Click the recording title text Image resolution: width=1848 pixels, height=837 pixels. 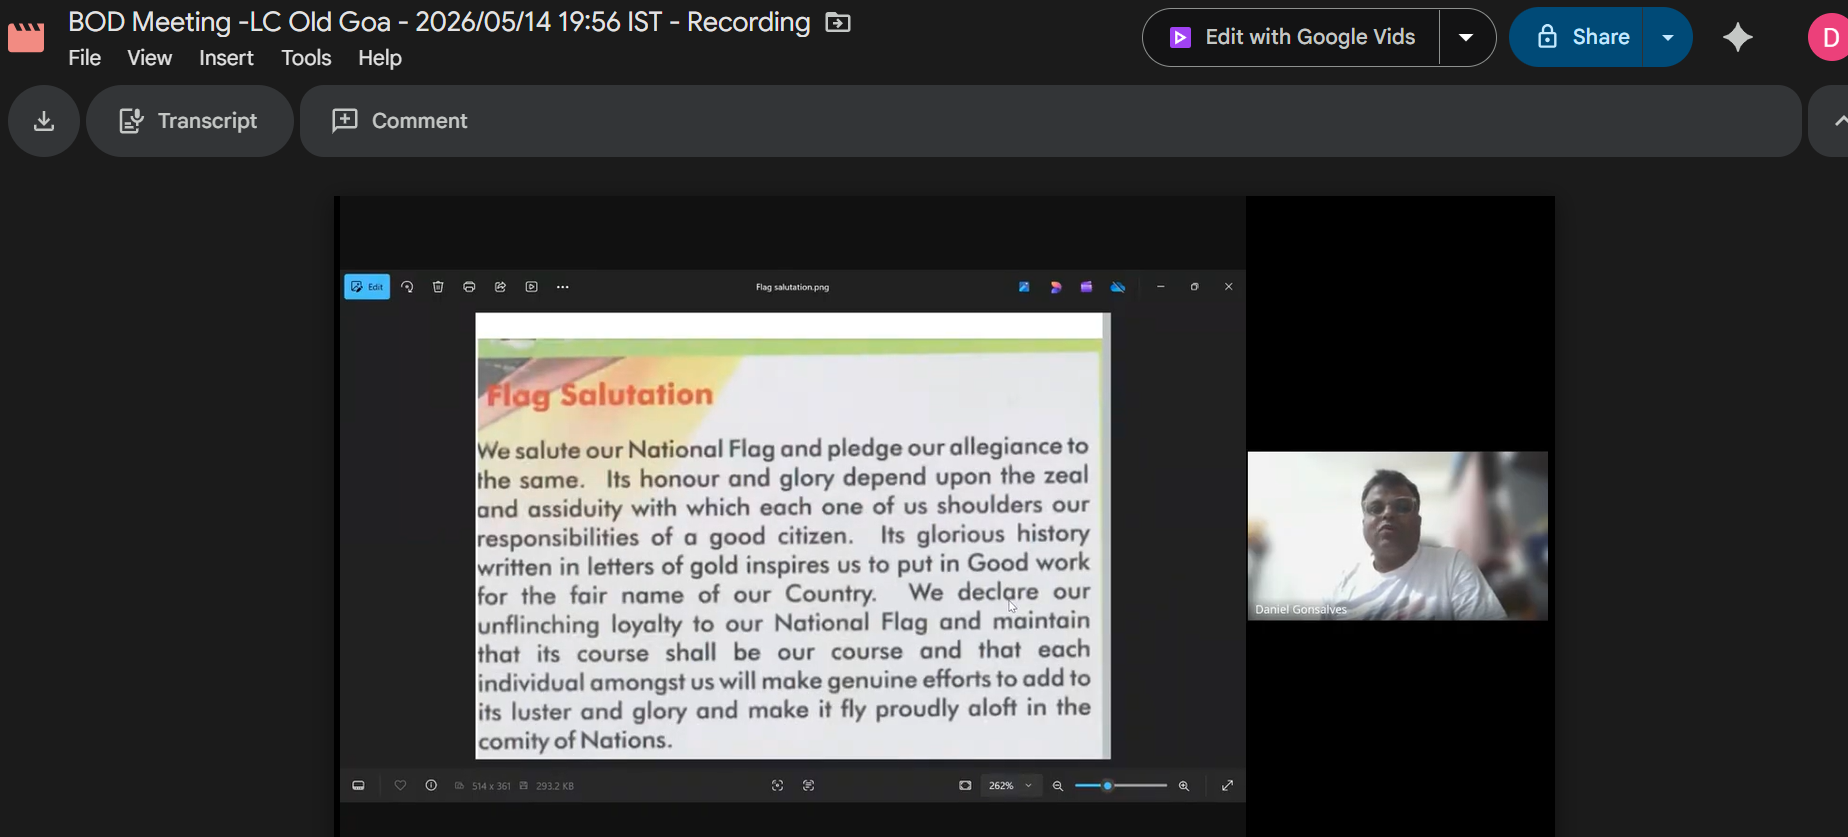pos(439,22)
